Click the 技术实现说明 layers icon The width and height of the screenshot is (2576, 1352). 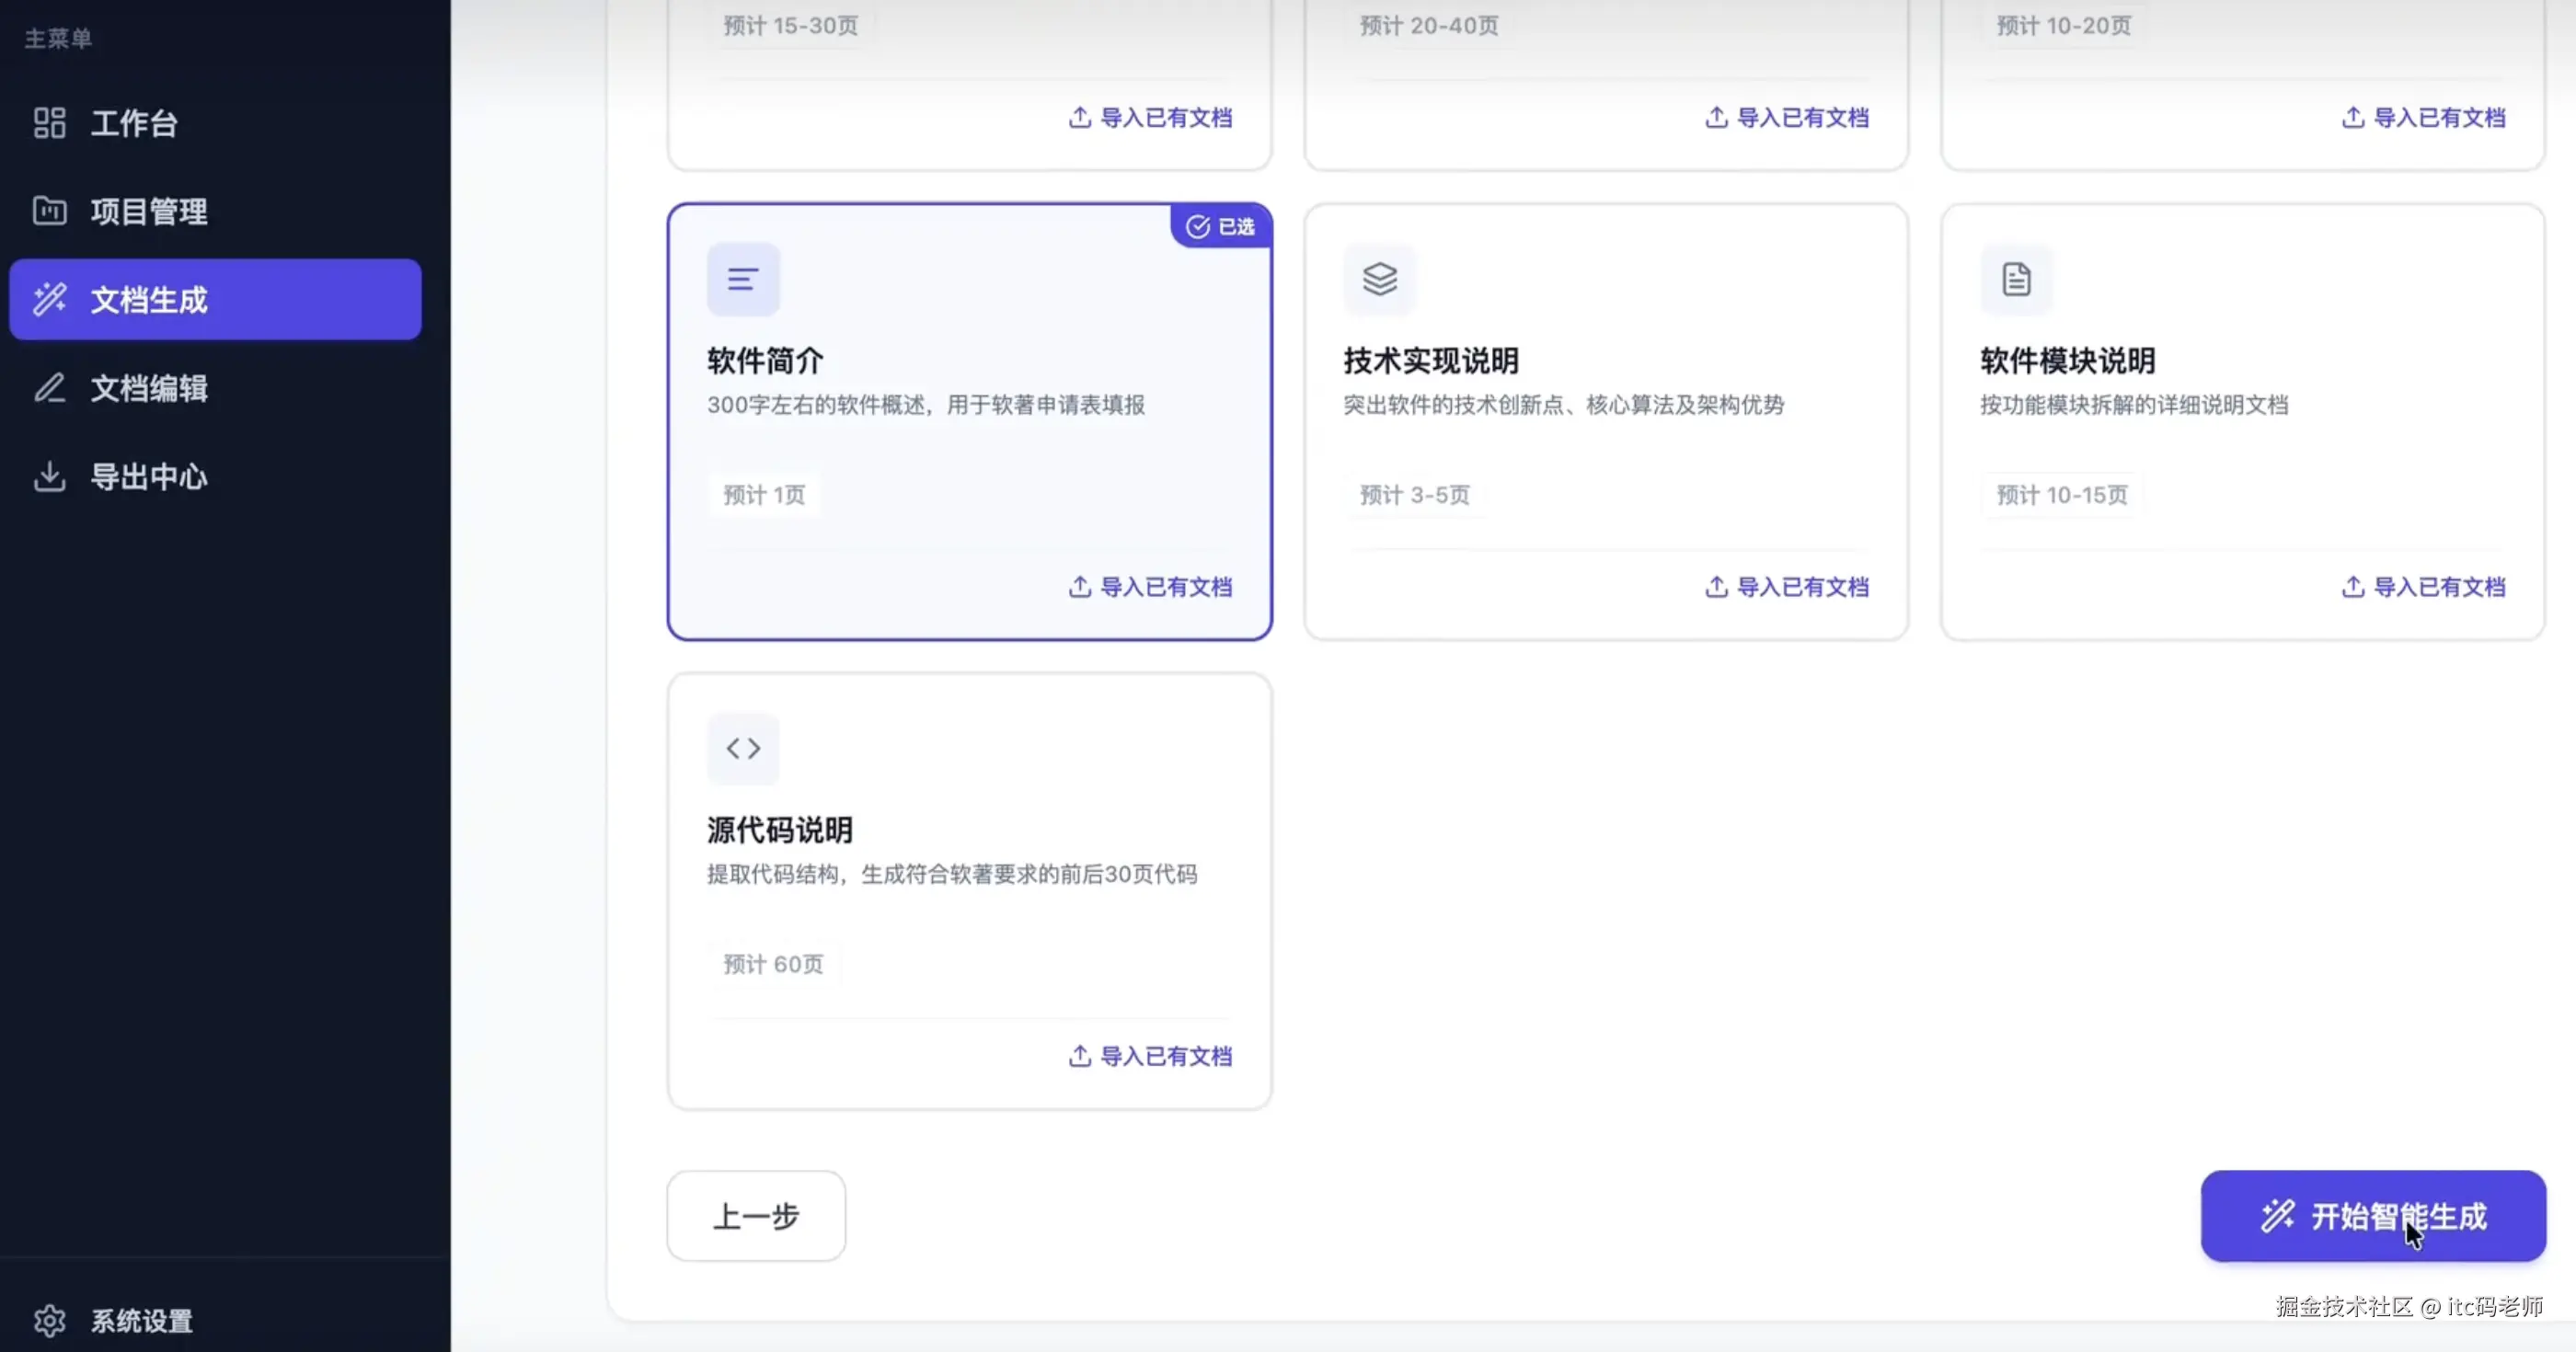pos(1379,279)
